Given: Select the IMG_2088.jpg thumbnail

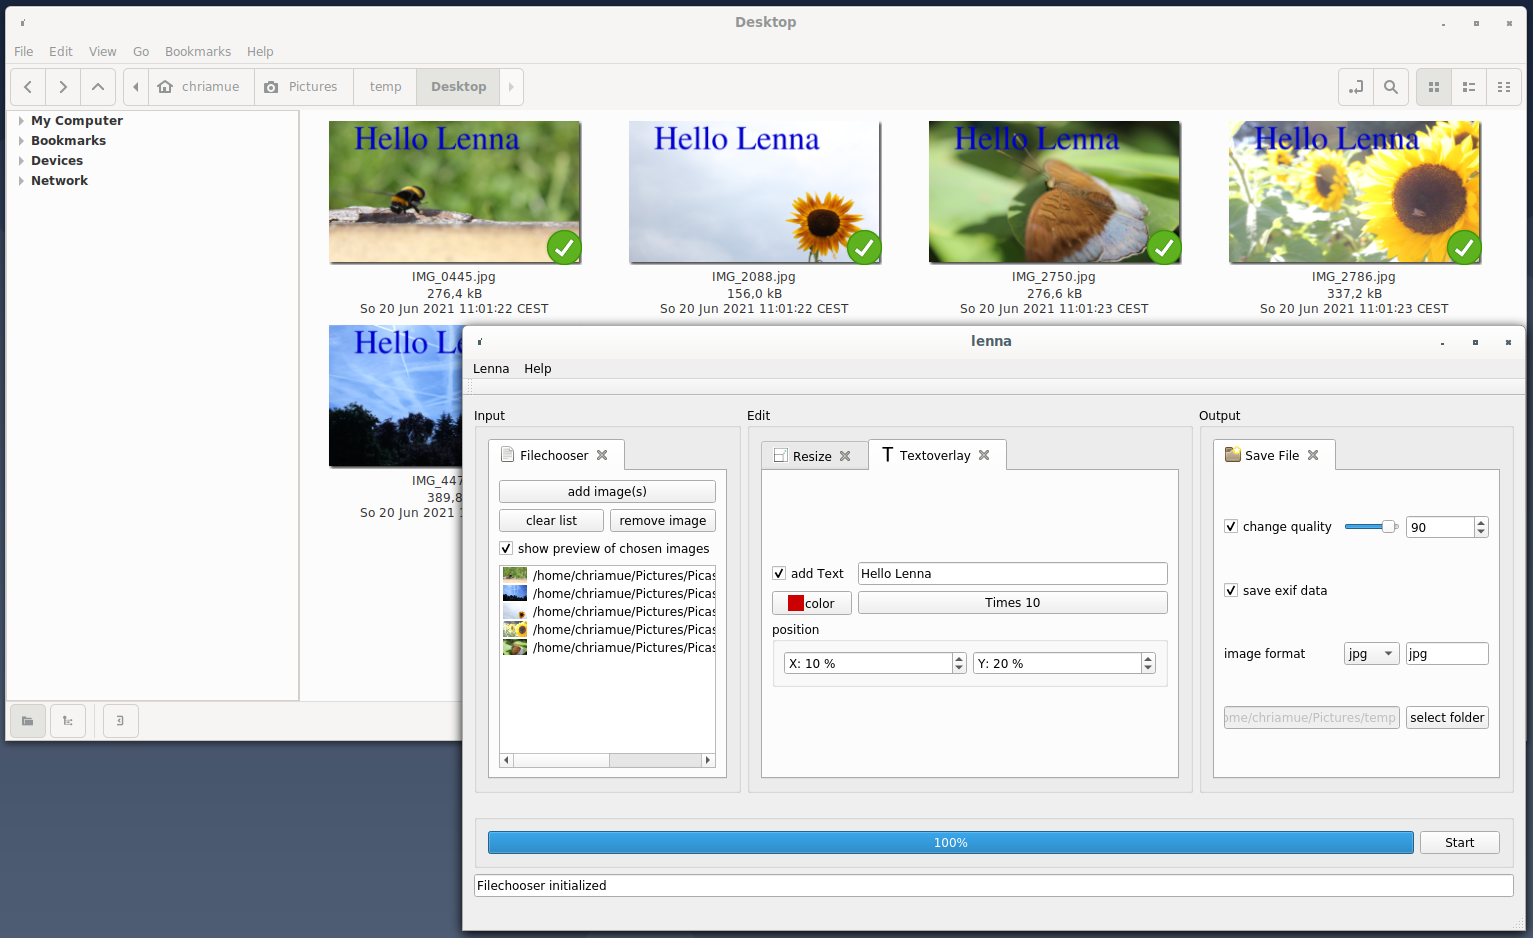Looking at the screenshot, I should 754,191.
